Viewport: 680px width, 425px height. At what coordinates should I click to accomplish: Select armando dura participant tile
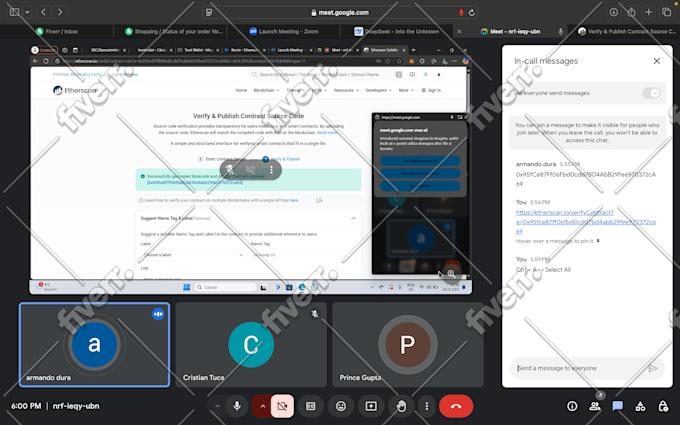pyautogui.click(x=95, y=345)
